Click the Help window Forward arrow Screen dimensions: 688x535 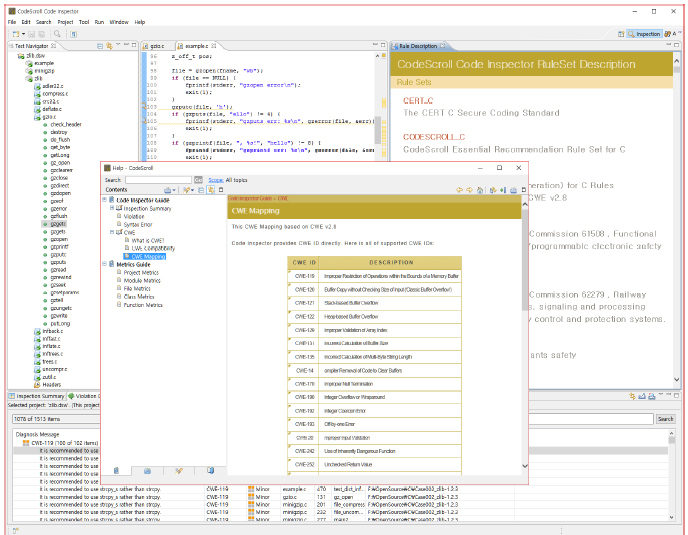click(469, 190)
